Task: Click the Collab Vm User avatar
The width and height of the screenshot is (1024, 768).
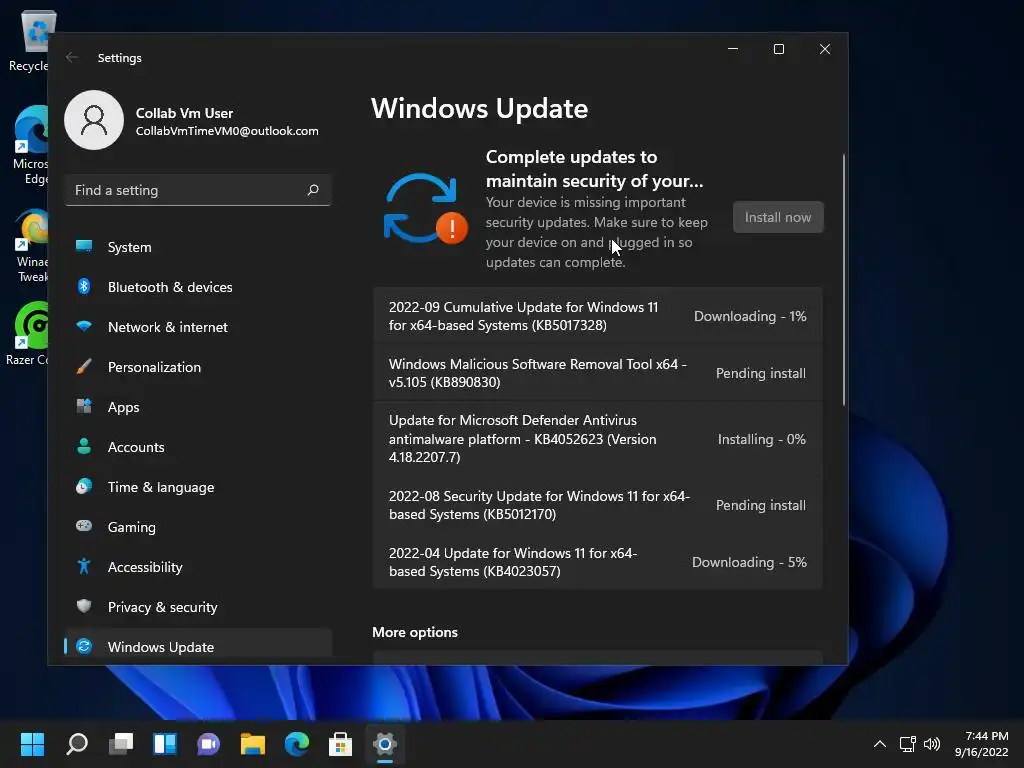Action: point(94,120)
